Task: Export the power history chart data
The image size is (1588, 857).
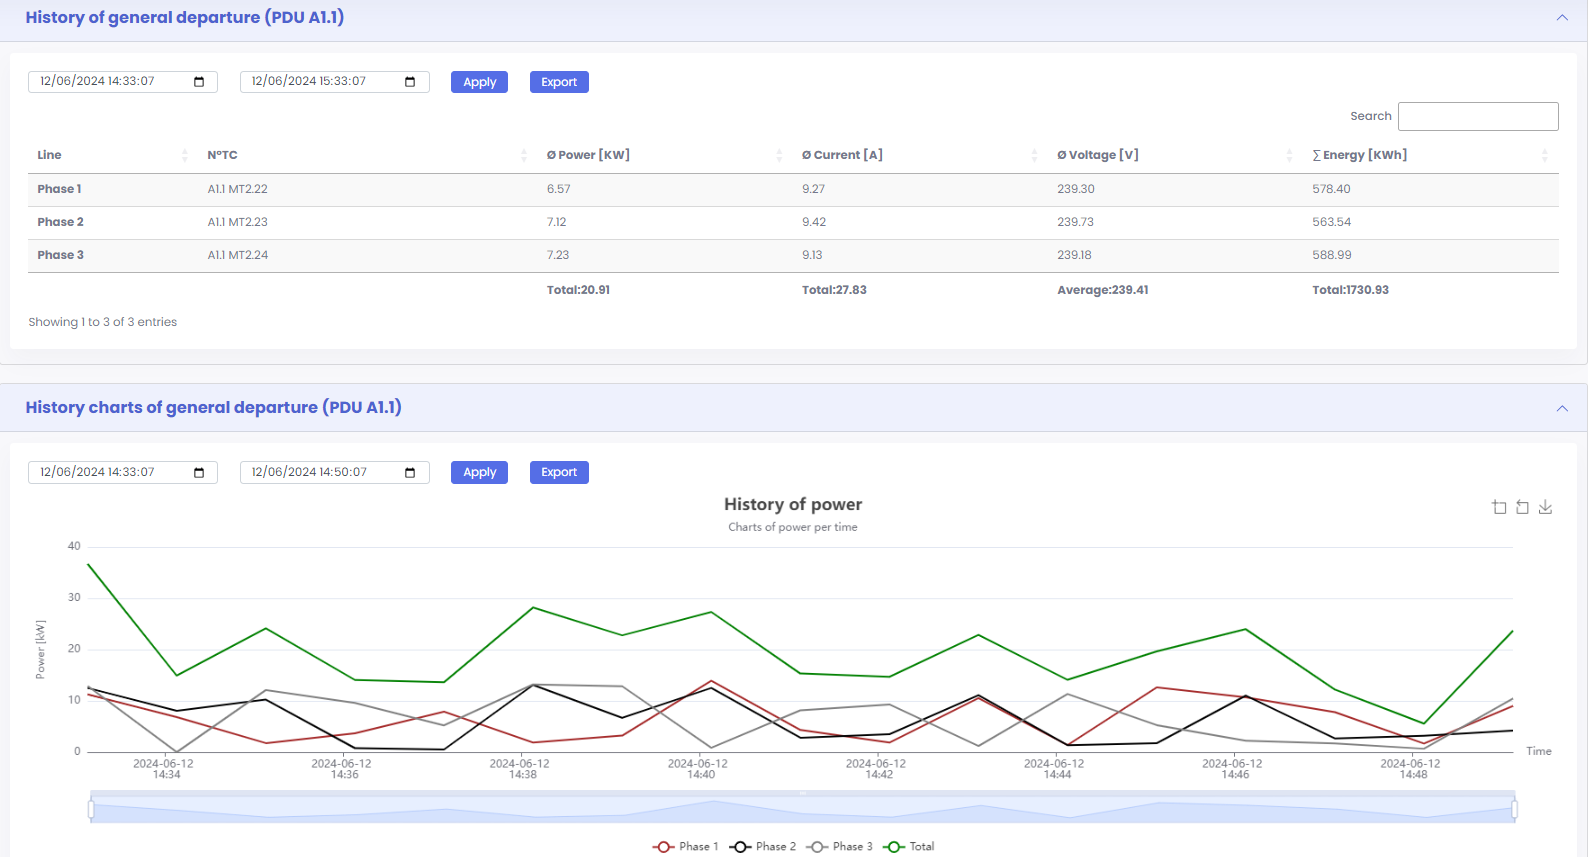Action: point(559,472)
